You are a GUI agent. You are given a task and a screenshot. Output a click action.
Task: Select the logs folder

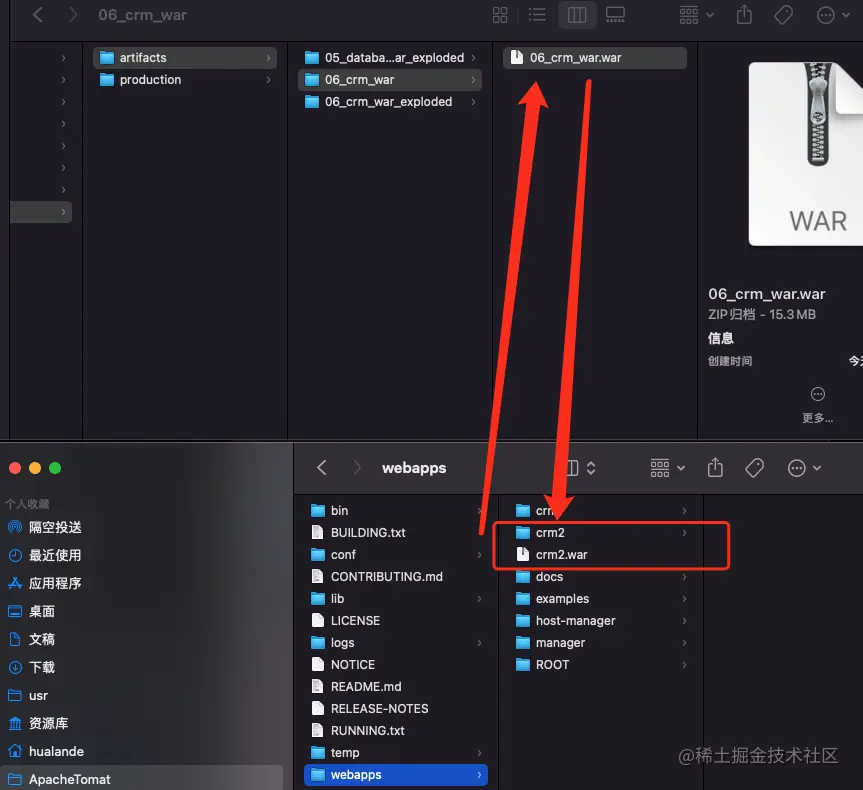pos(396,643)
